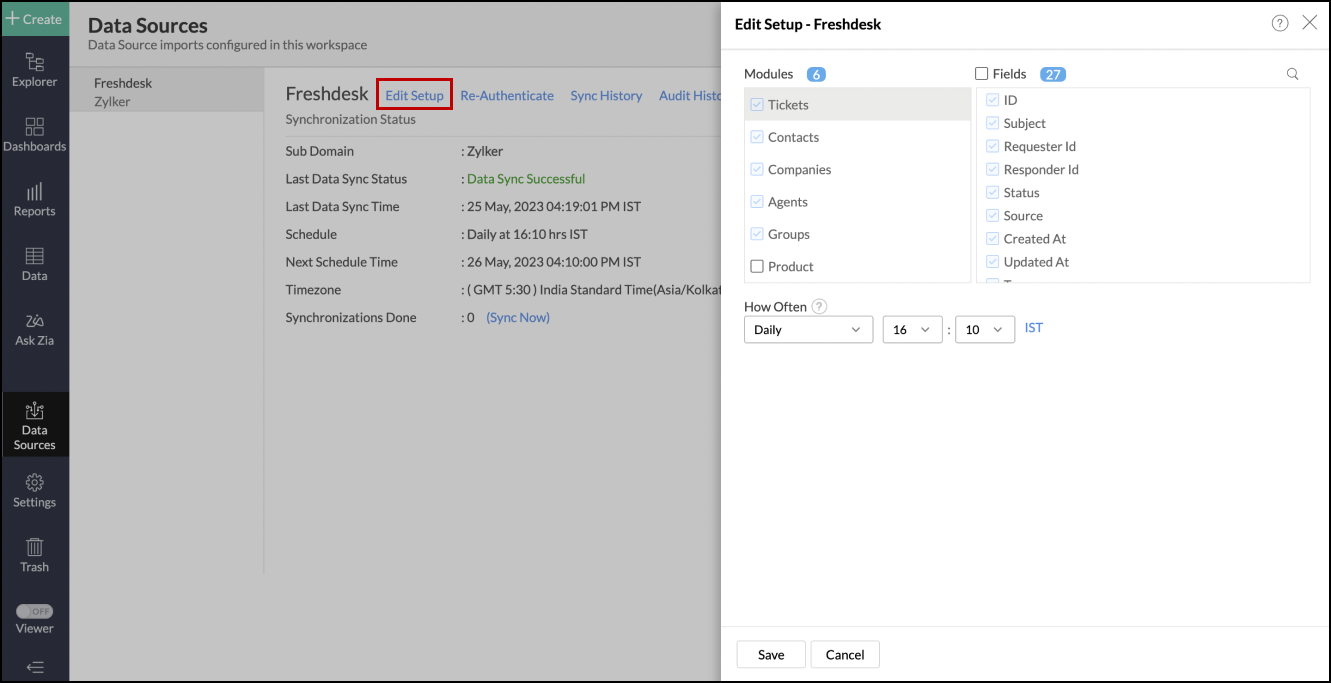Launch Ask Zia
Viewport: 1331px width, 683px height.
[35, 327]
